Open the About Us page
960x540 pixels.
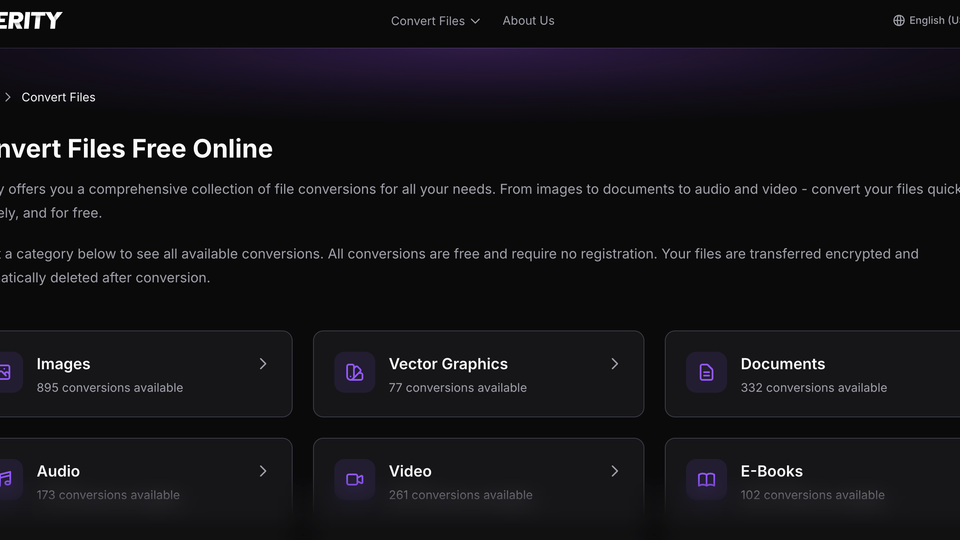point(528,20)
